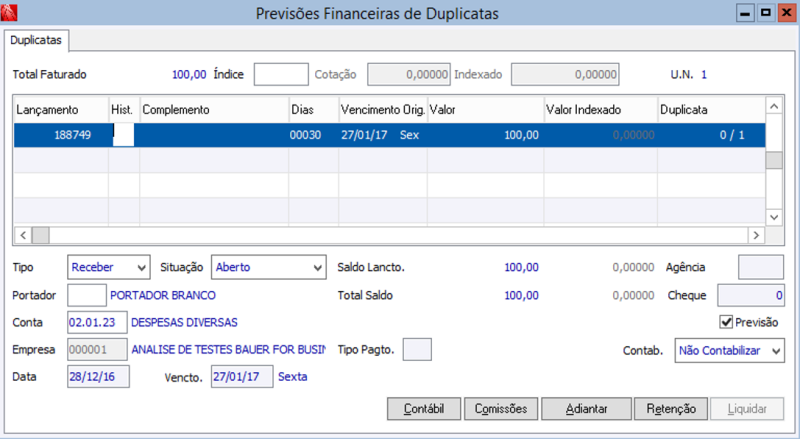Click the vertical scrollbar thumb of the grid

pos(774,160)
